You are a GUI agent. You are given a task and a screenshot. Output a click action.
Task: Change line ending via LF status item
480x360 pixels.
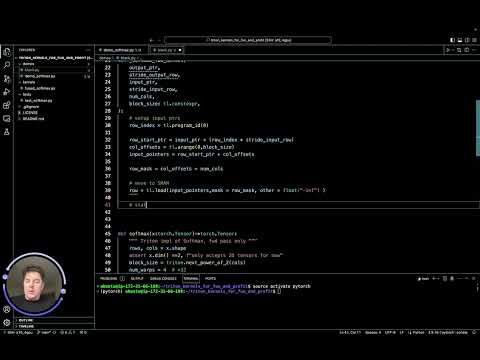point(402,332)
